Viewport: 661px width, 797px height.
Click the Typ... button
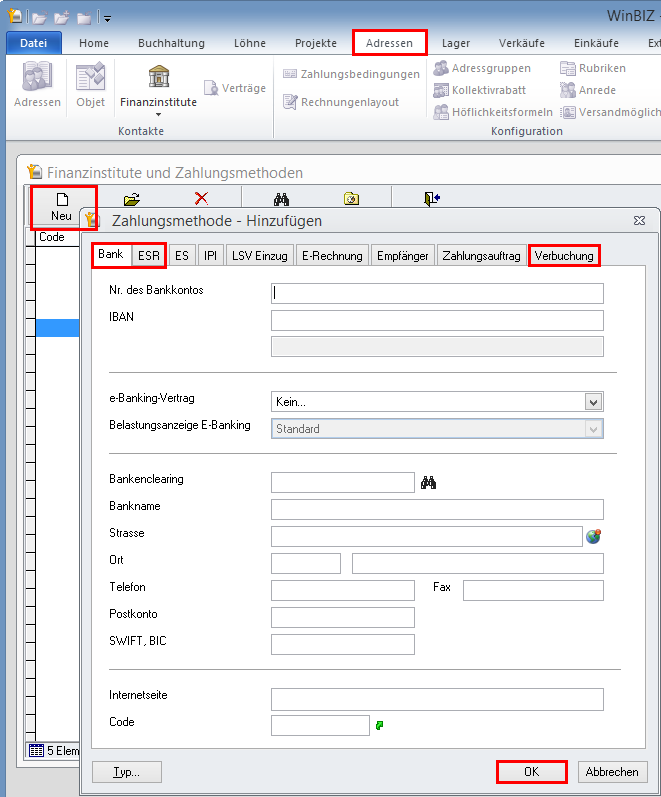coord(126,772)
